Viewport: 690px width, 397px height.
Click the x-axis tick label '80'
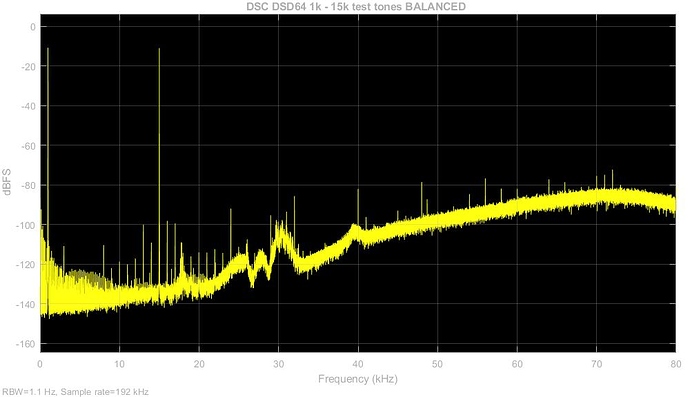tap(676, 364)
